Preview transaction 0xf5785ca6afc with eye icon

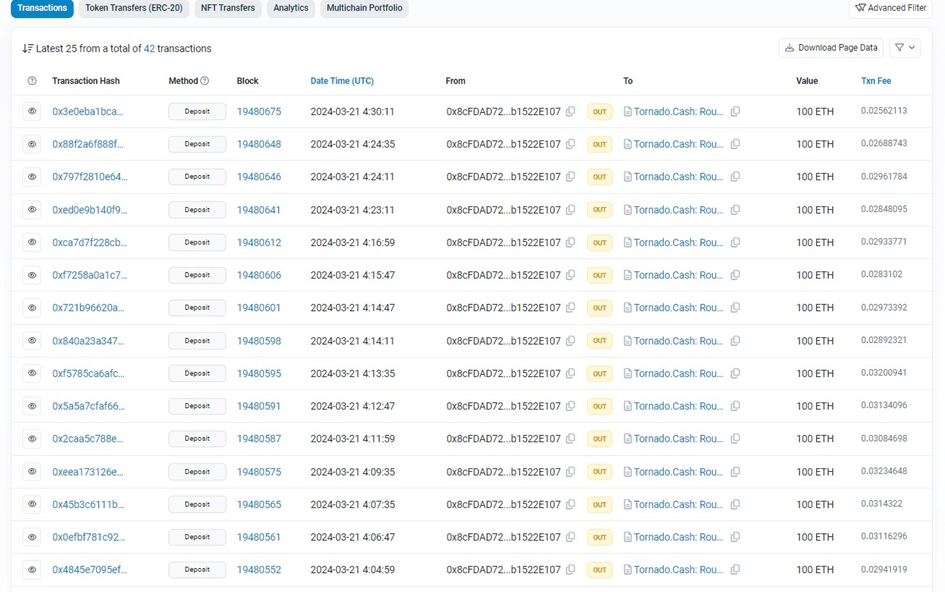[32, 373]
